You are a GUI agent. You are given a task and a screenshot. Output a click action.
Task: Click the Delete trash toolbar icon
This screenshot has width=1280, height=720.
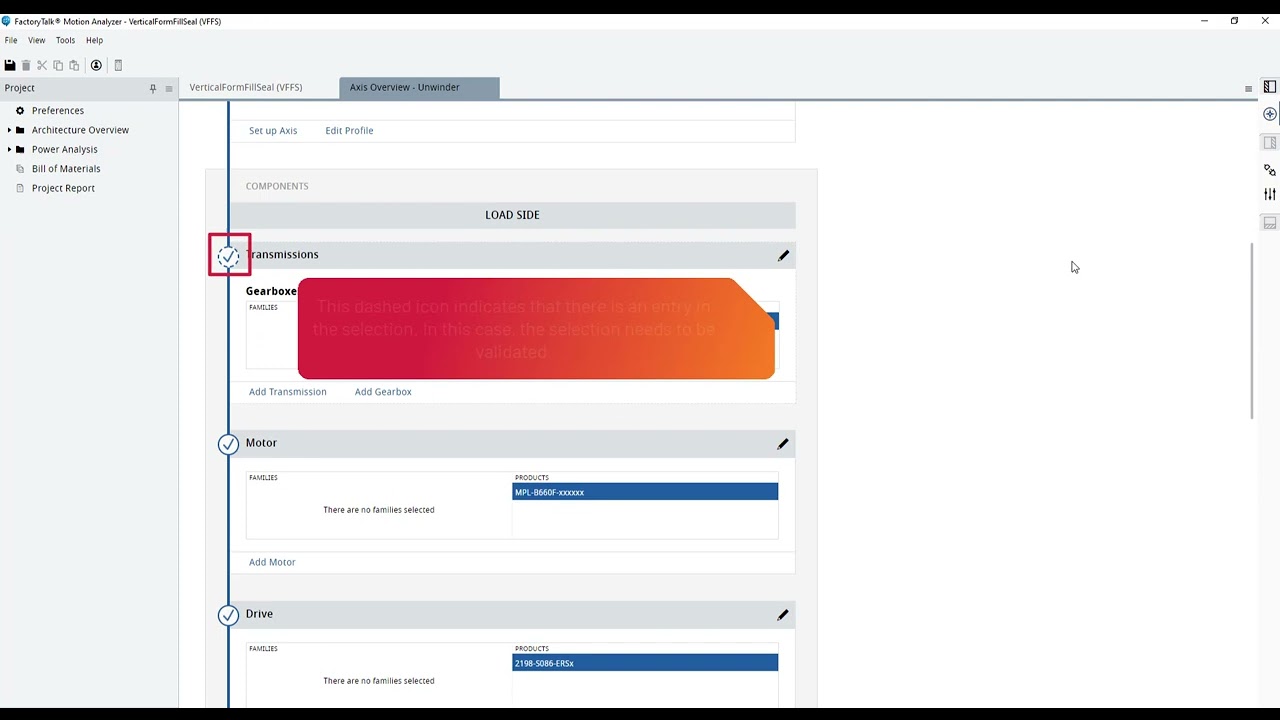(x=26, y=65)
